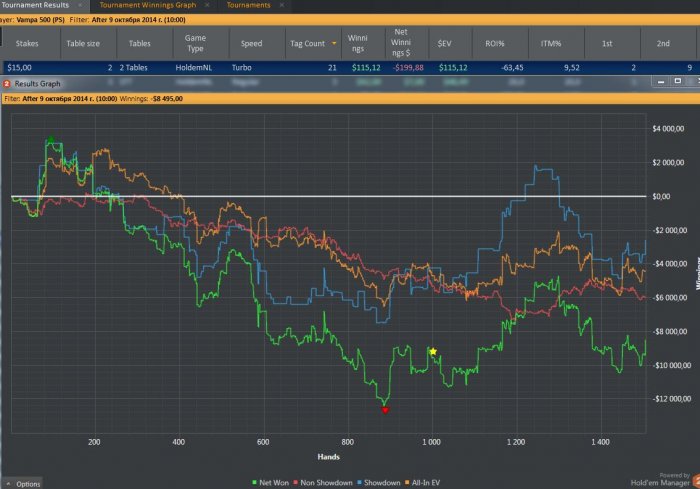The height and width of the screenshot is (489, 700).
Task: Switch to Tournament Winnings Graph tab
Action: click(x=147, y=5)
